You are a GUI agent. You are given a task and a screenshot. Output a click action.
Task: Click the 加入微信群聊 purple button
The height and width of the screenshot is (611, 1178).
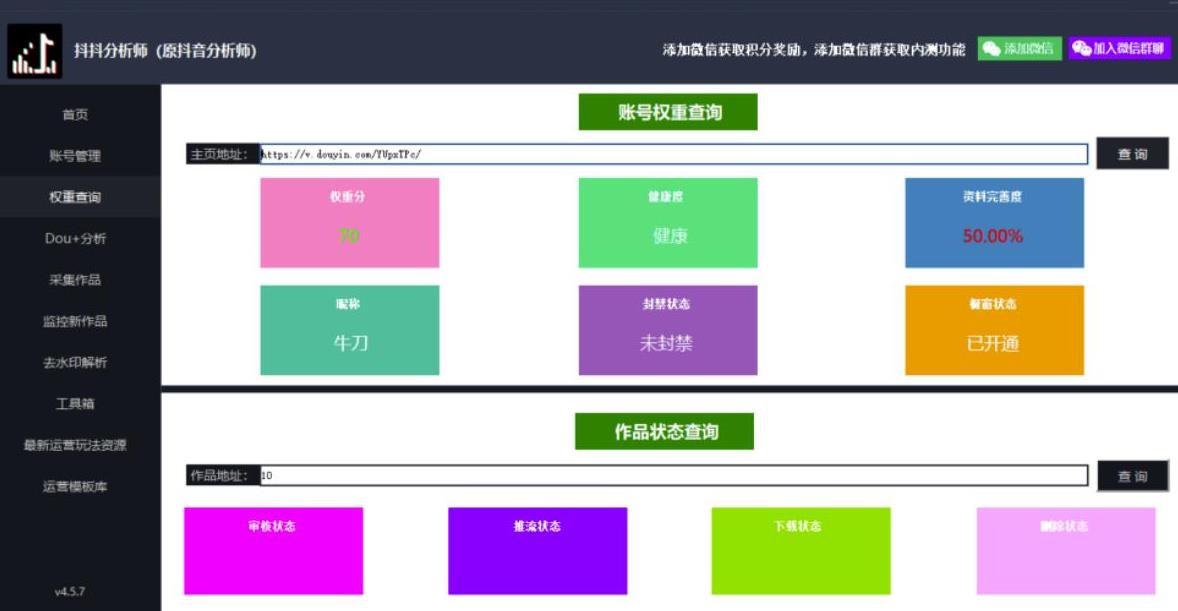point(1119,49)
